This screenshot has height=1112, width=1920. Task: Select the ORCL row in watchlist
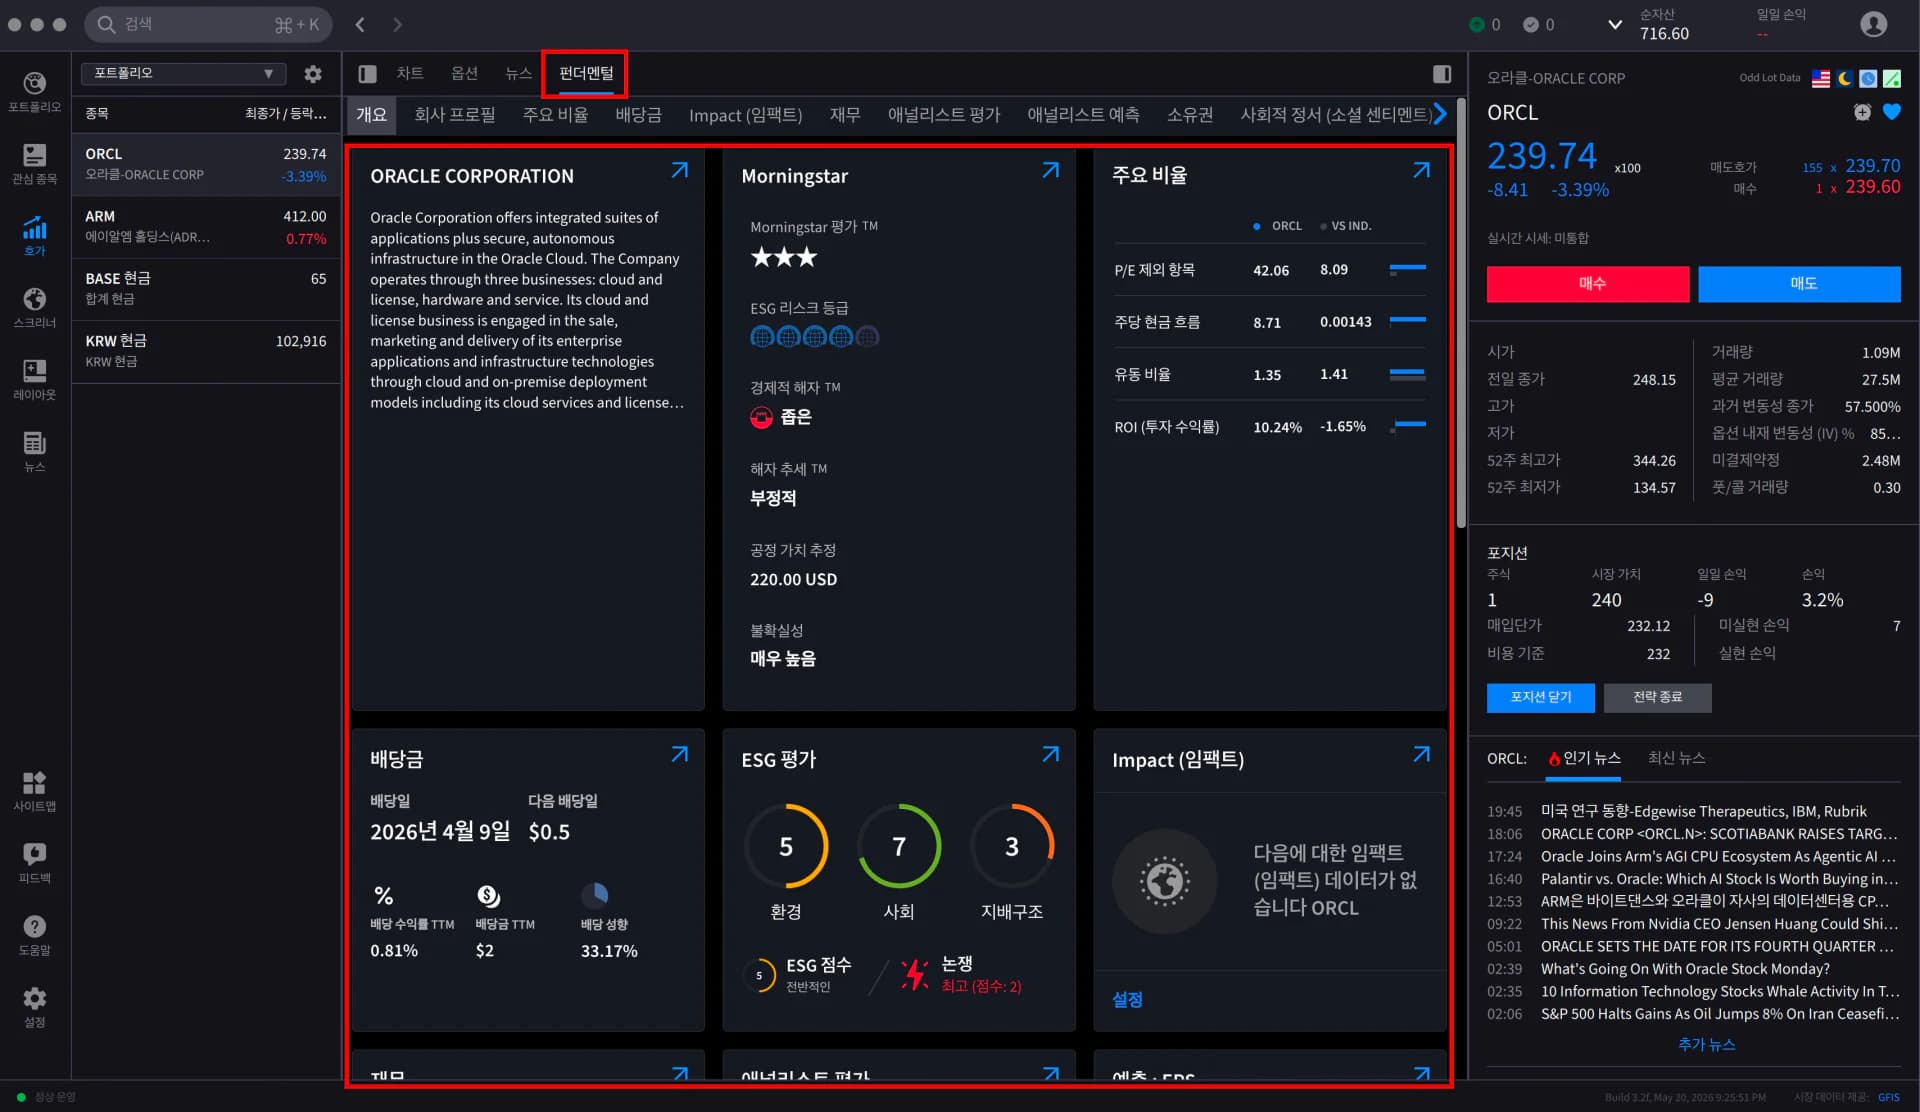click(206, 164)
